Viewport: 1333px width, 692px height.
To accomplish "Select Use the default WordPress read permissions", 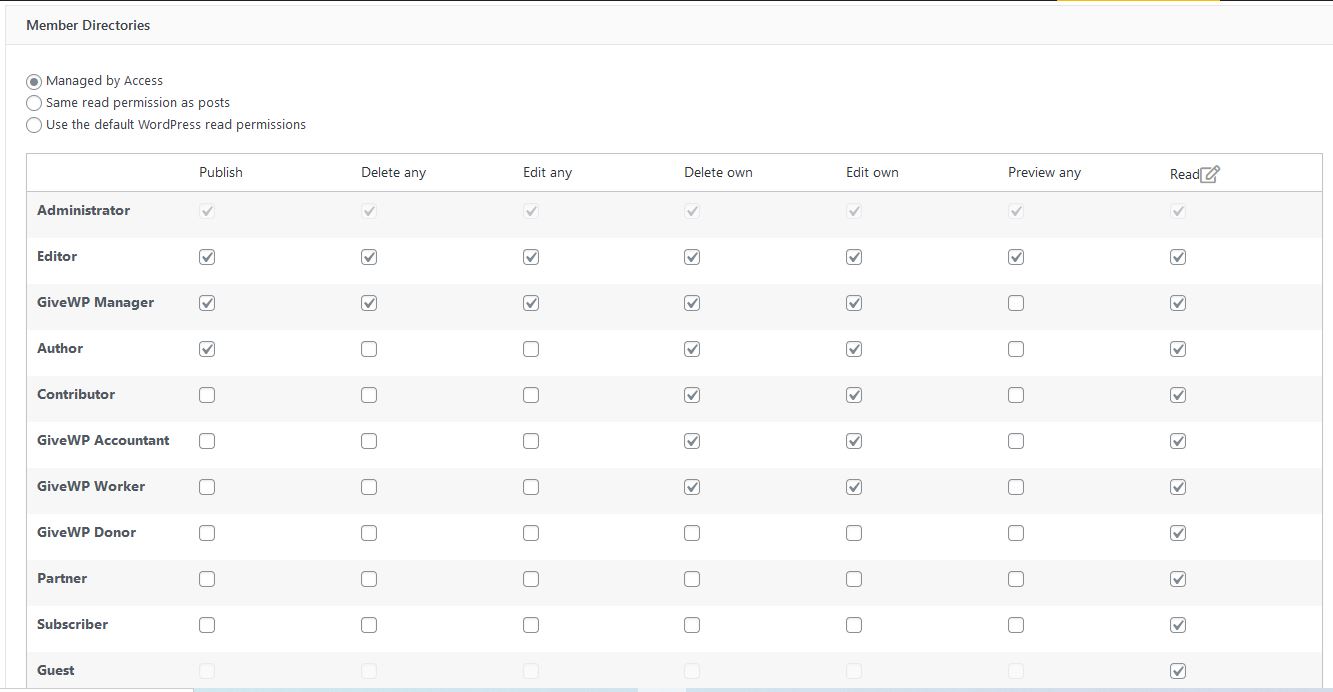I will [x=34, y=125].
